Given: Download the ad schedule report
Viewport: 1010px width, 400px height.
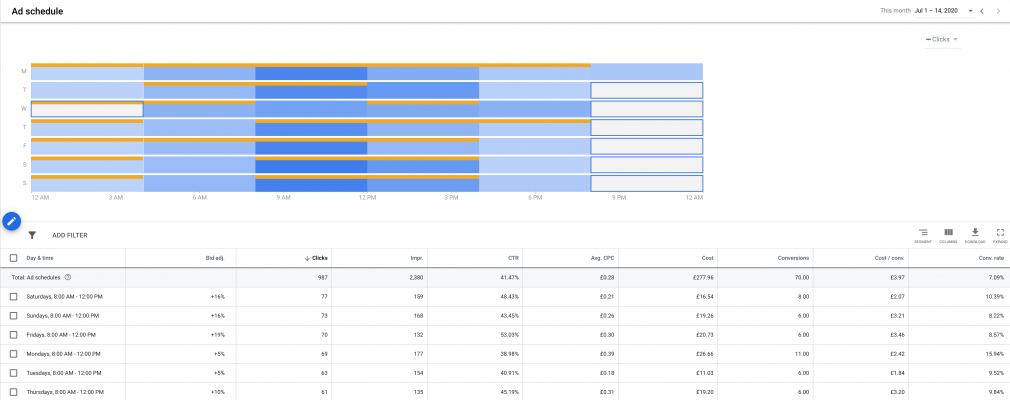Looking at the screenshot, I should coord(974,234).
